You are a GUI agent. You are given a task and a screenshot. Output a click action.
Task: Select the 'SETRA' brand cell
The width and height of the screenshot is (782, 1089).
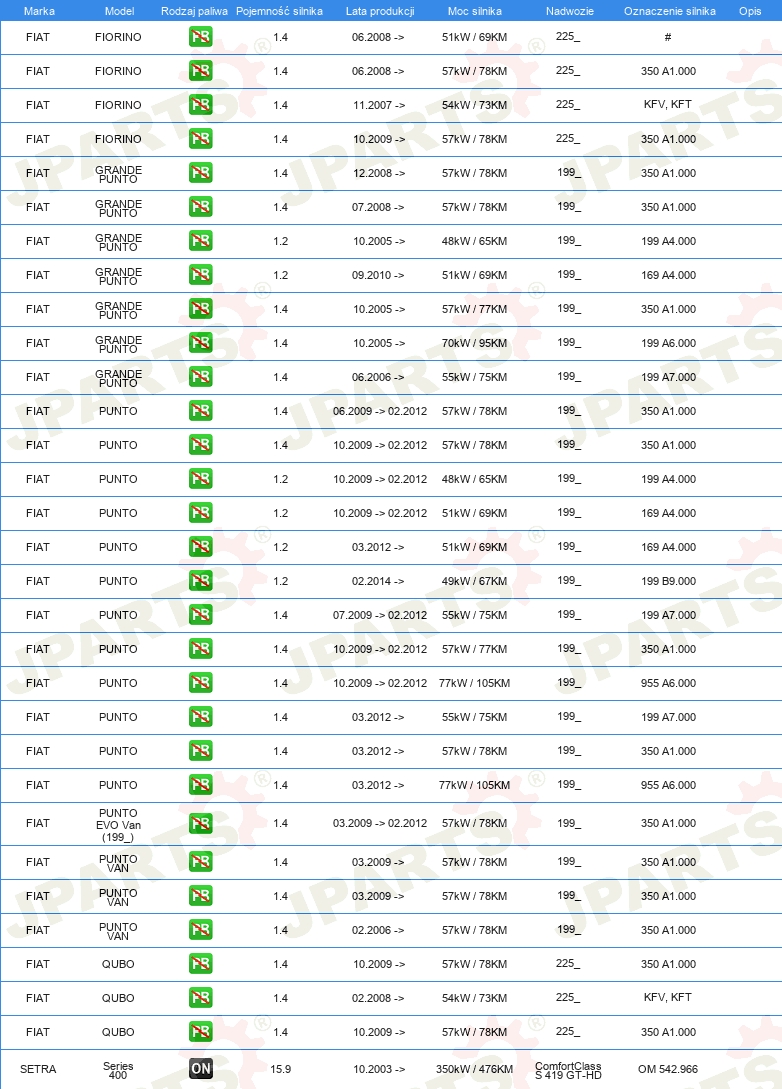[x=38, y=1069]
